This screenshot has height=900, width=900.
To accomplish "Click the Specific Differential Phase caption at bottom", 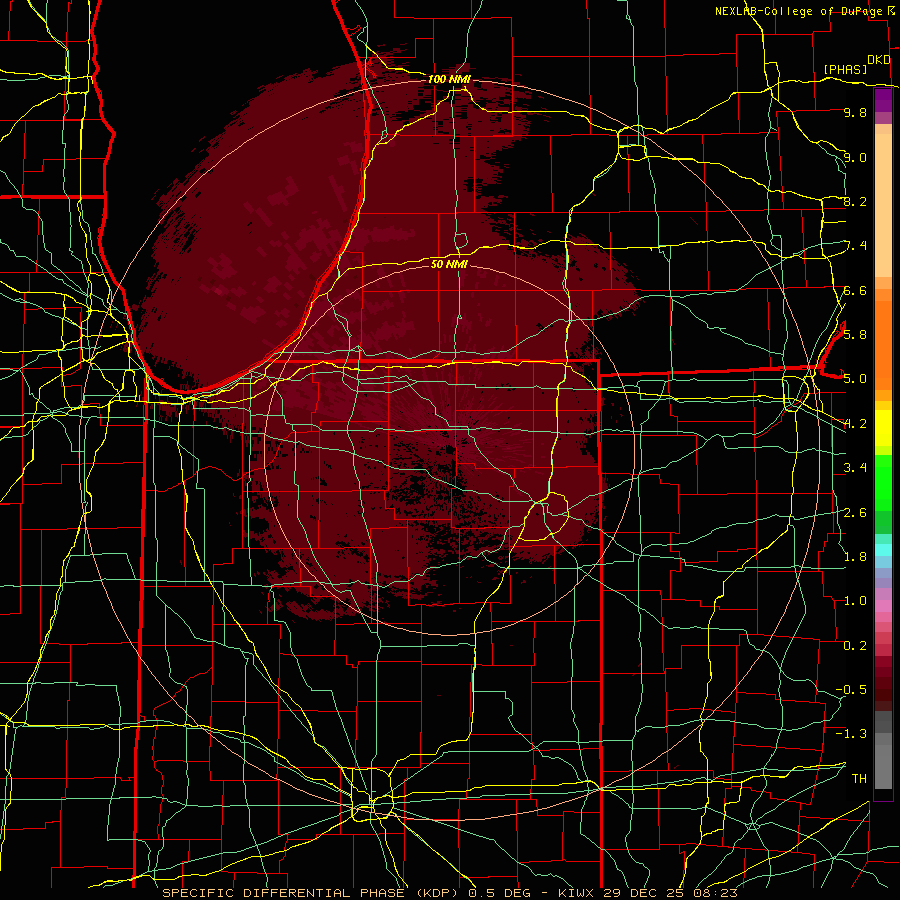I will tap(449, 893).
